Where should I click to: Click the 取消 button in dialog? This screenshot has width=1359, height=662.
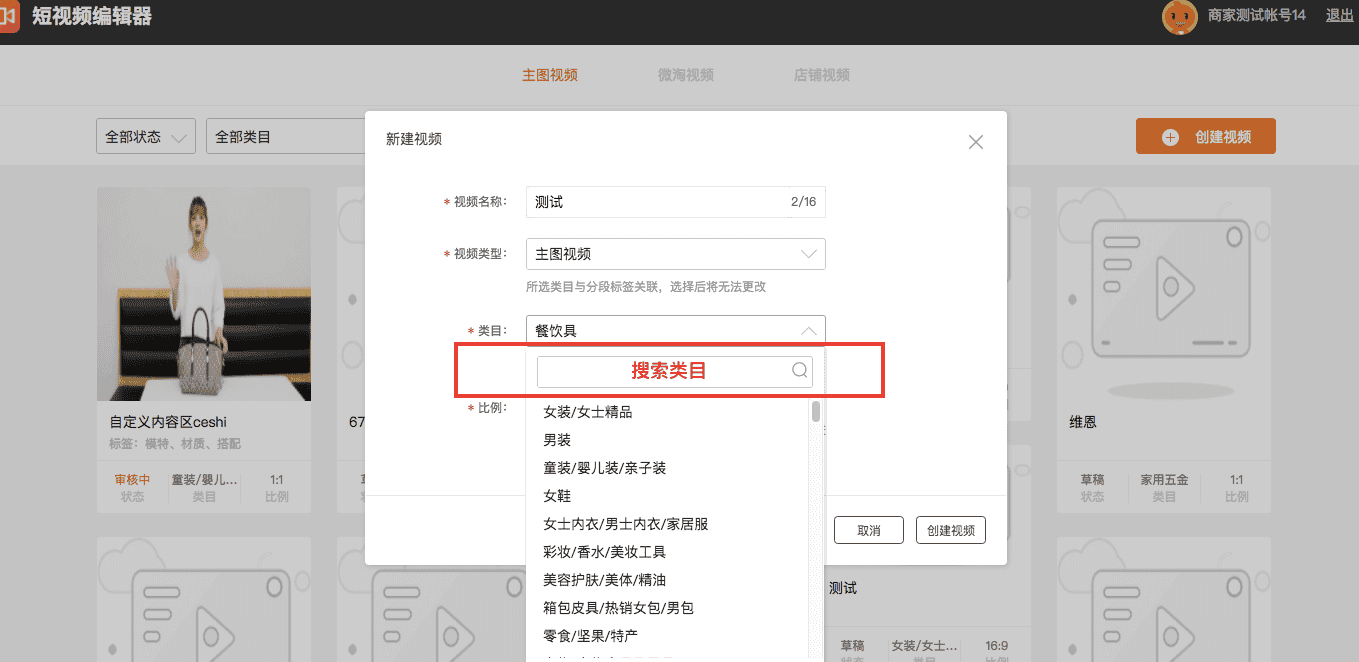click(x=868, y=531)
